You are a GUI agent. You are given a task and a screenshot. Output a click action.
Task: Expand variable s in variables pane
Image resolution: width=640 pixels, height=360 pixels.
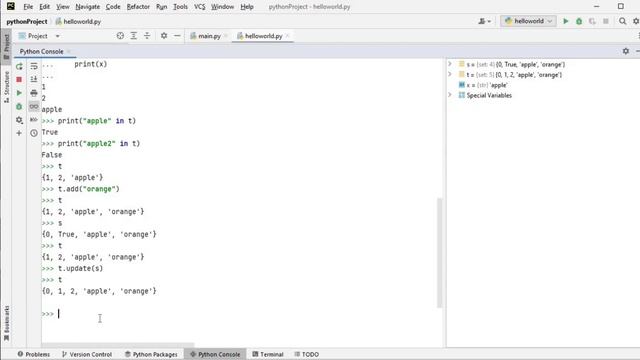pyautogui.click(x=450, y=64)
